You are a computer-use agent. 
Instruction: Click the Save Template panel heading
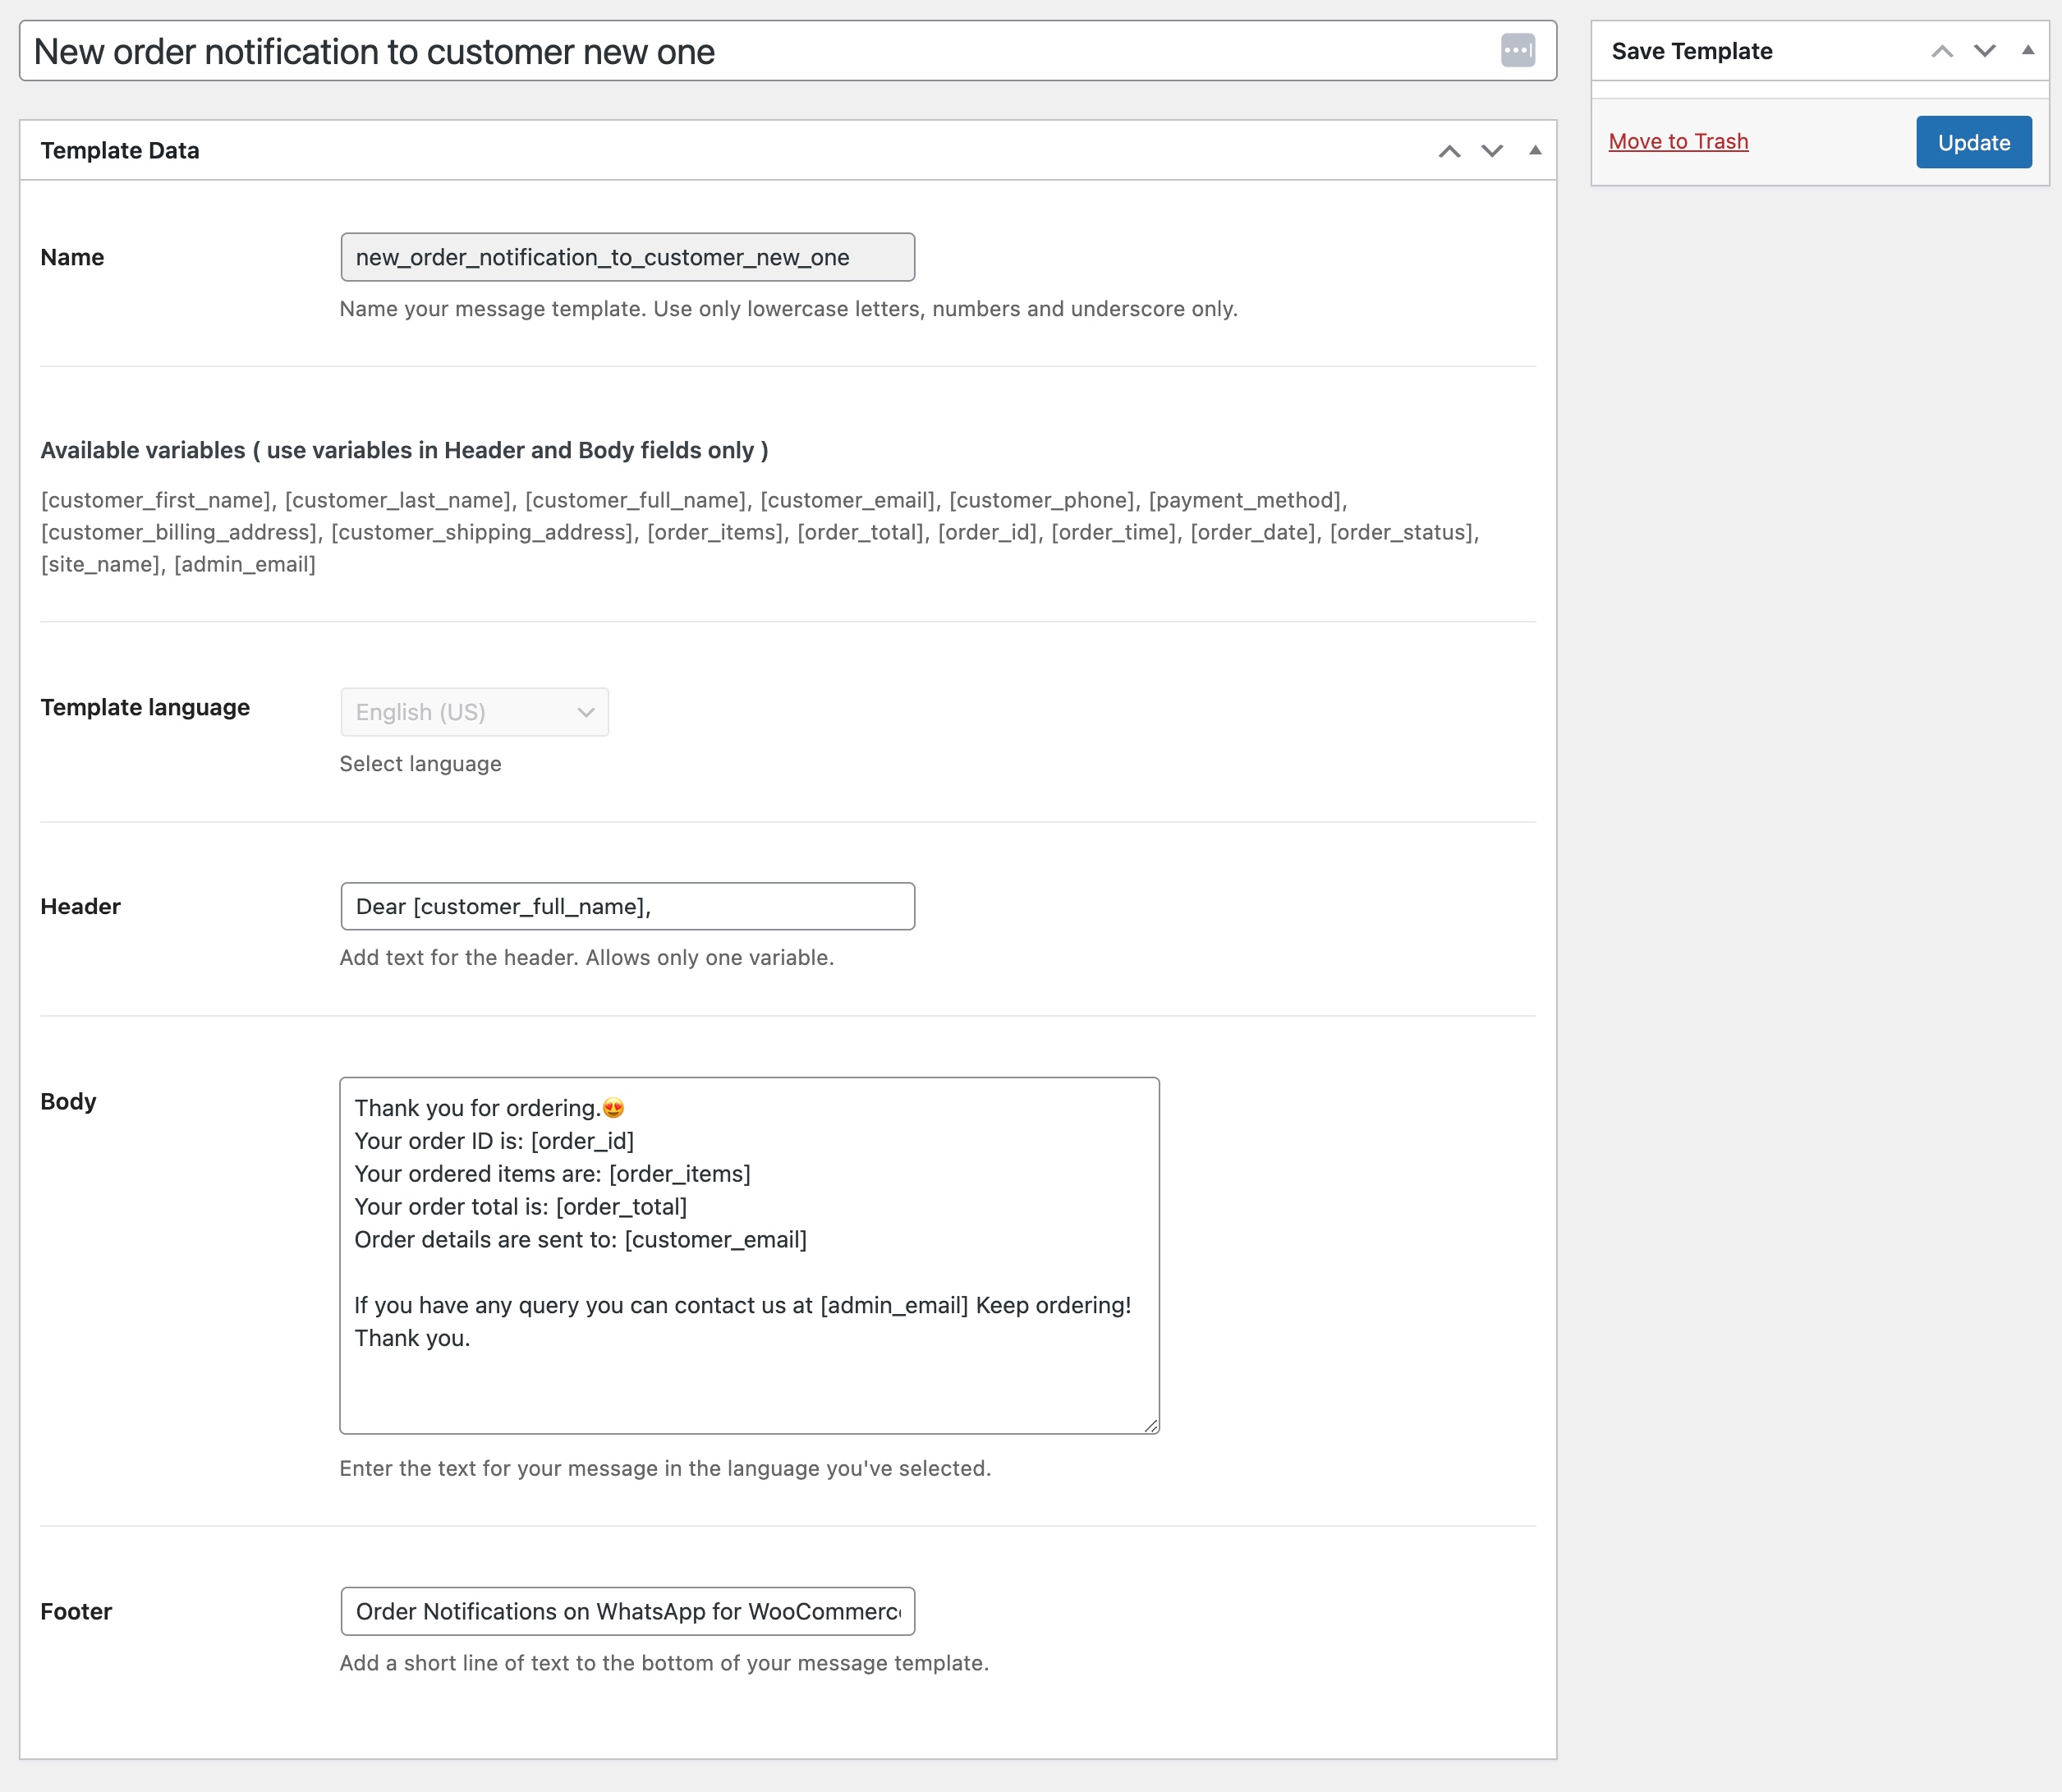(1692, 51)
